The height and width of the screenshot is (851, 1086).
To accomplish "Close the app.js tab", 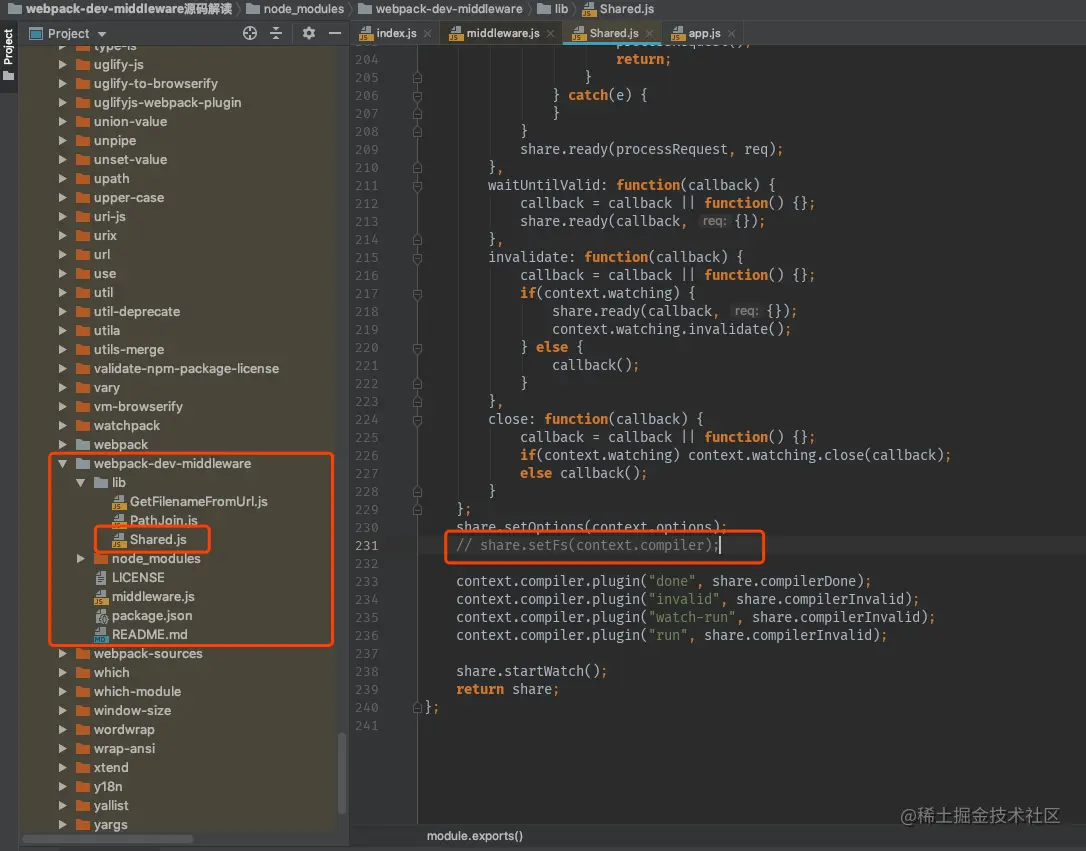I will click(x=731, y=33).
